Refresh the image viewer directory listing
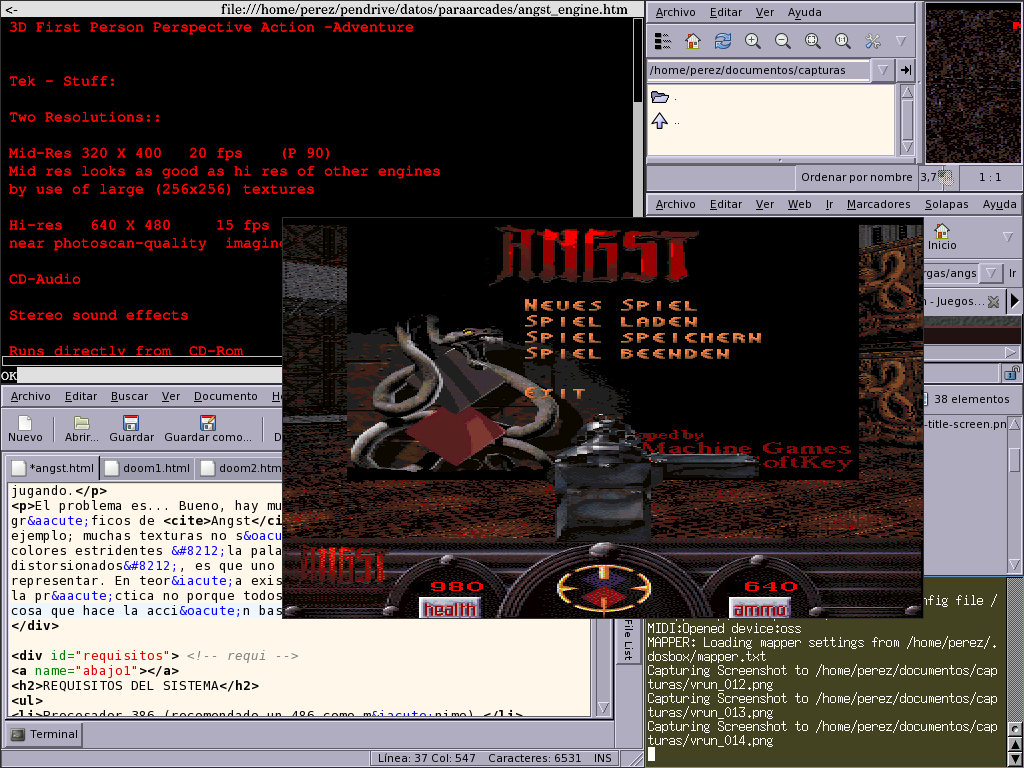The width and height of the screenshot is (1024, 768). (x=722, y=41)
